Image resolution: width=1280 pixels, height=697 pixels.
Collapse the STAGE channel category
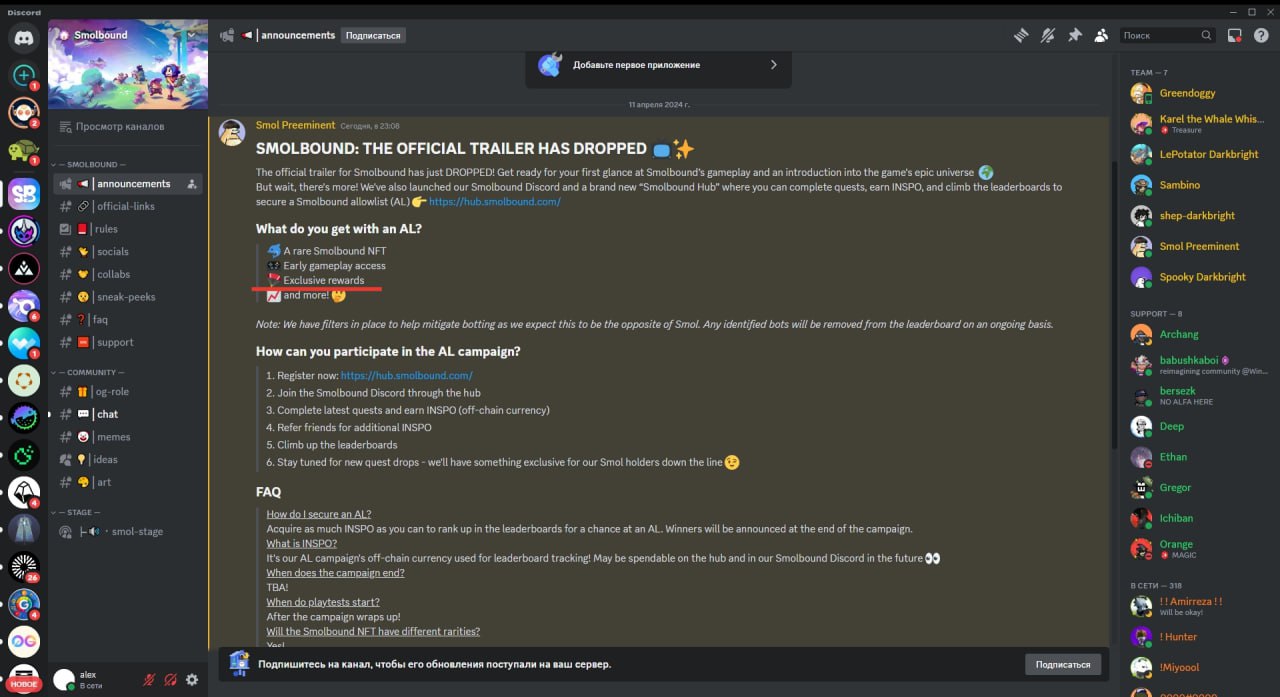[78, 512]
